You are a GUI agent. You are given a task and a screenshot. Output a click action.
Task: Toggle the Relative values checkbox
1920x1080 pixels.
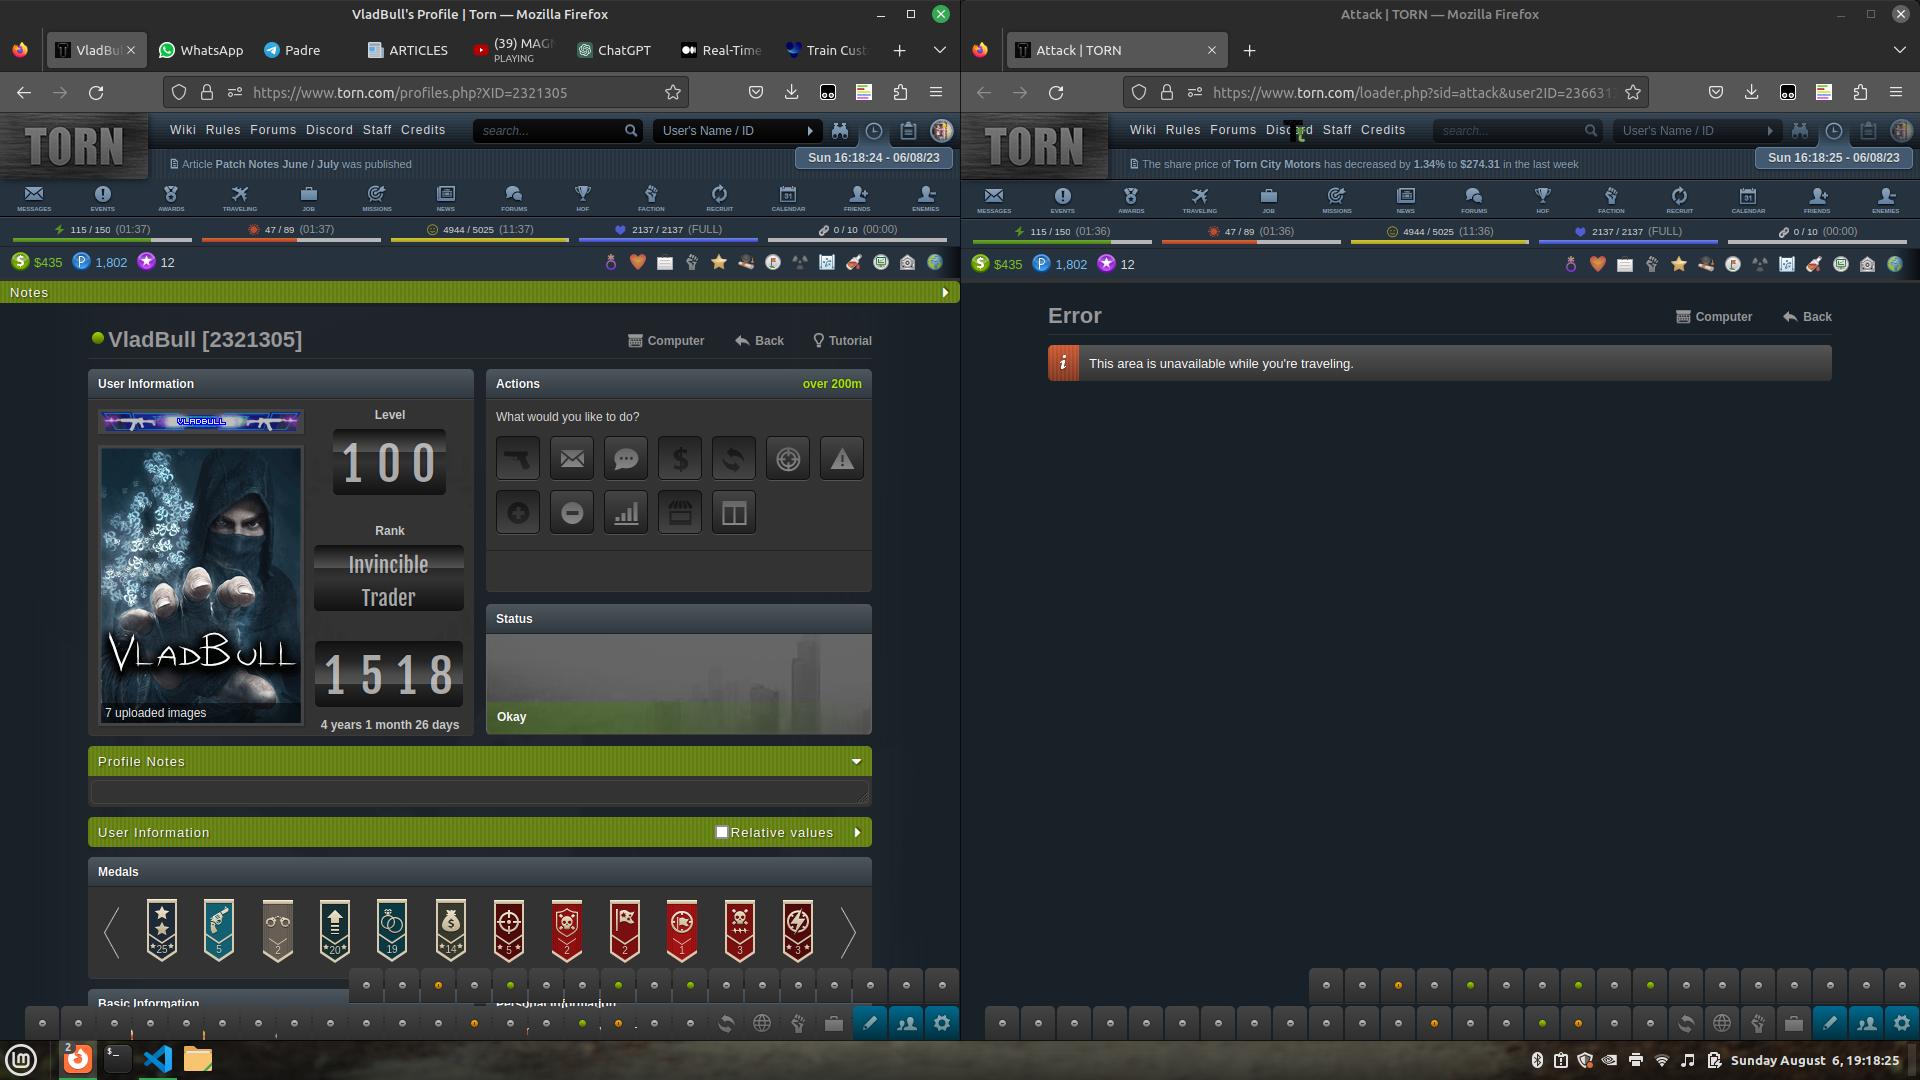click(x=722, y=832)
